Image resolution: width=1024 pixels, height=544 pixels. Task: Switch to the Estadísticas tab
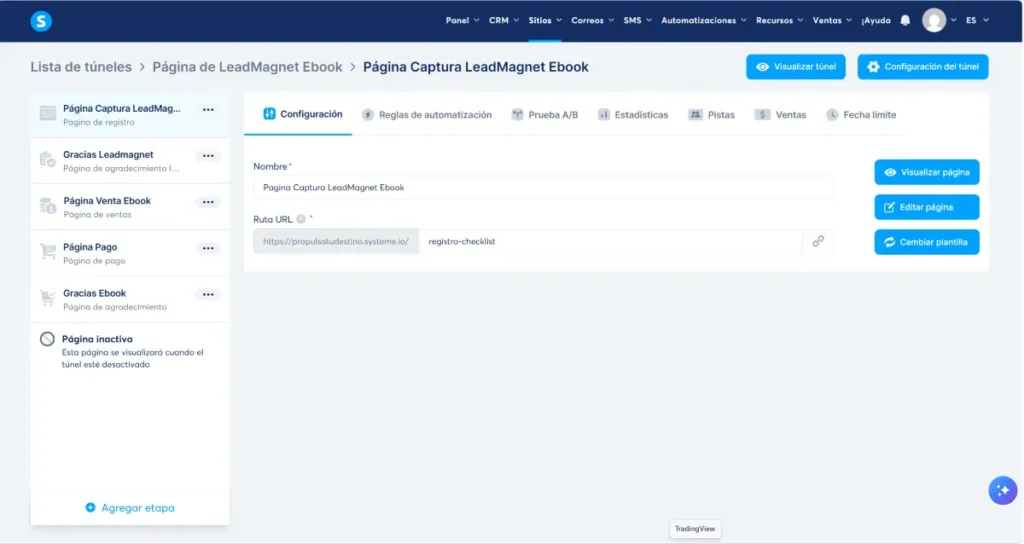click(x=633, y=115)
